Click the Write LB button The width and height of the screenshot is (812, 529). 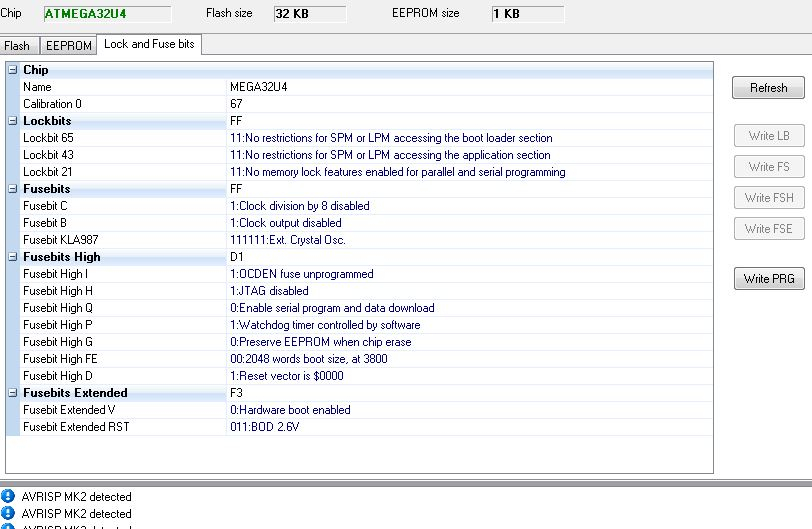(x=769, y=136)
